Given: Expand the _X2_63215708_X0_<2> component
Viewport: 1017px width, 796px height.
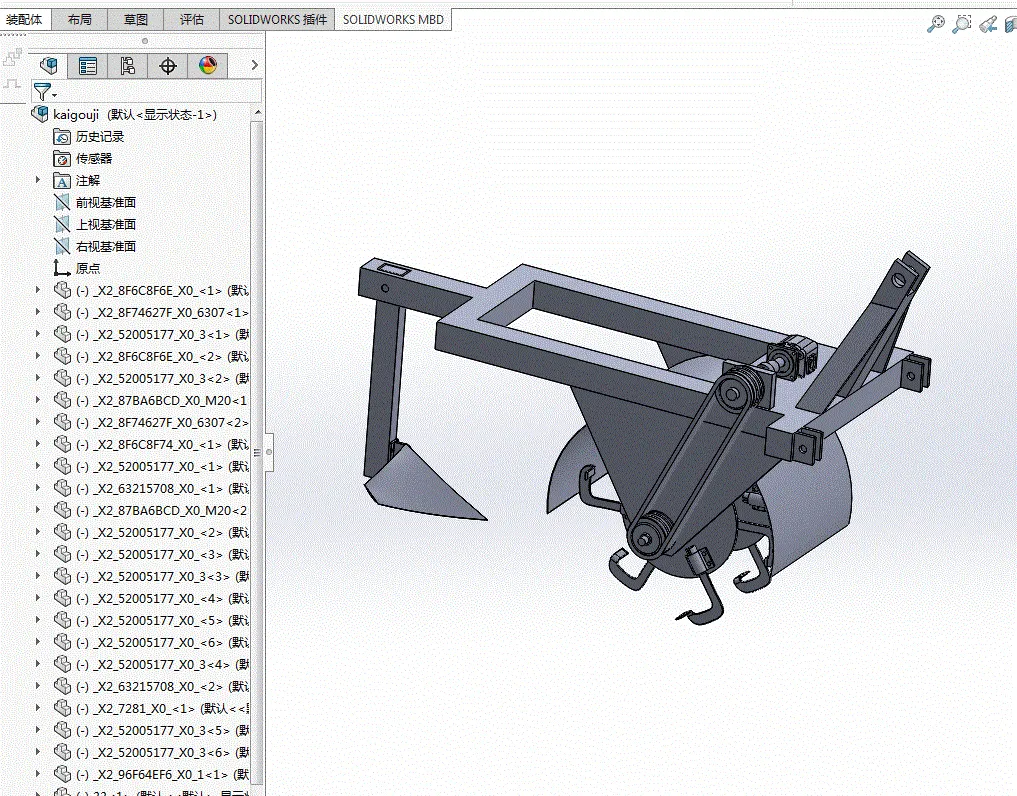Looking at the screenshot, I should (38, 686).
